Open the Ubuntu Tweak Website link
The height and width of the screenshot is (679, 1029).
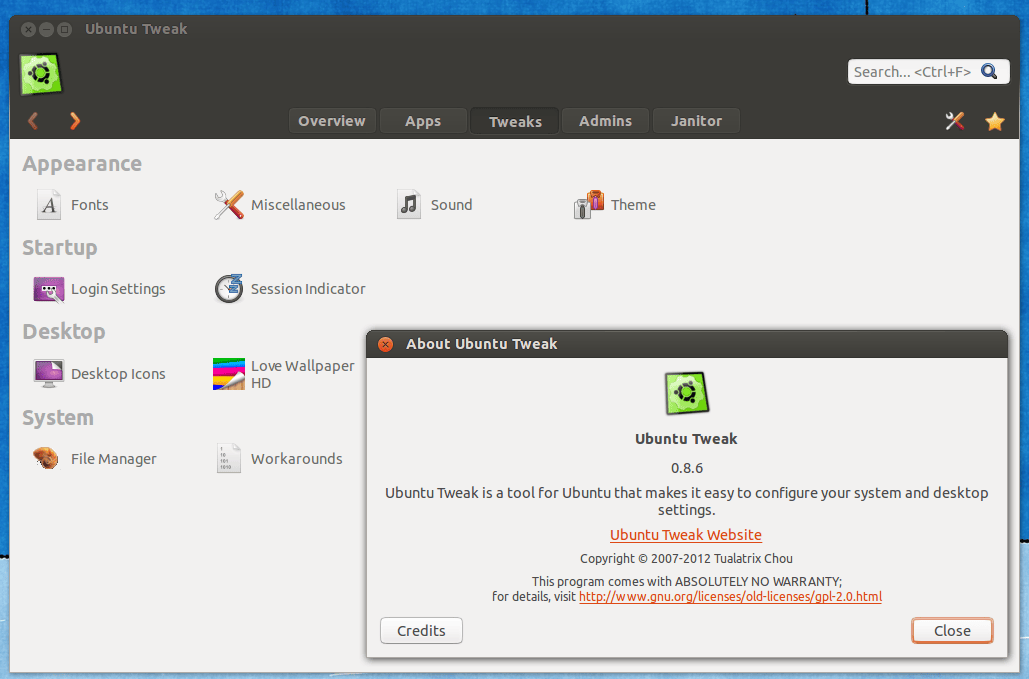(685, 534)
